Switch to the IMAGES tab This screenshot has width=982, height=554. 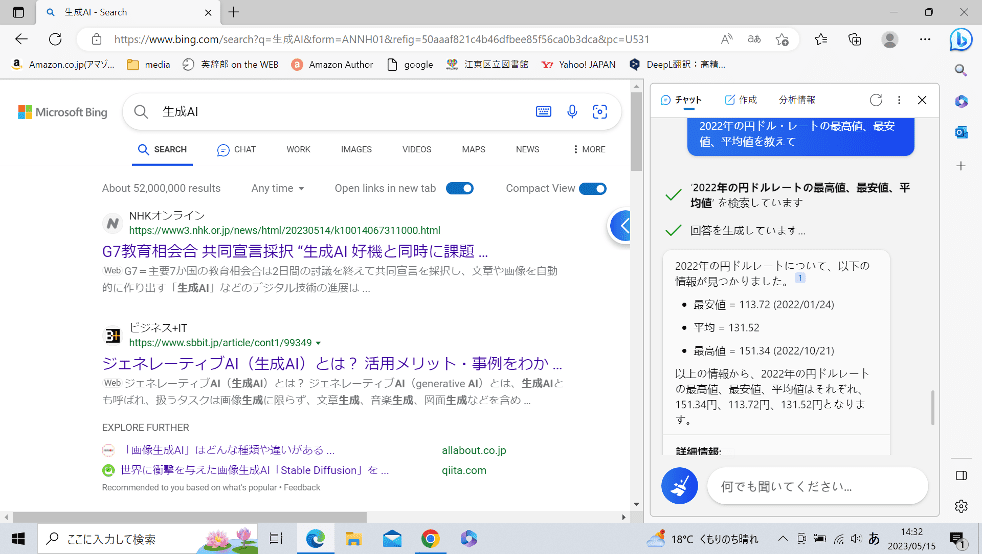click(356, 149)
